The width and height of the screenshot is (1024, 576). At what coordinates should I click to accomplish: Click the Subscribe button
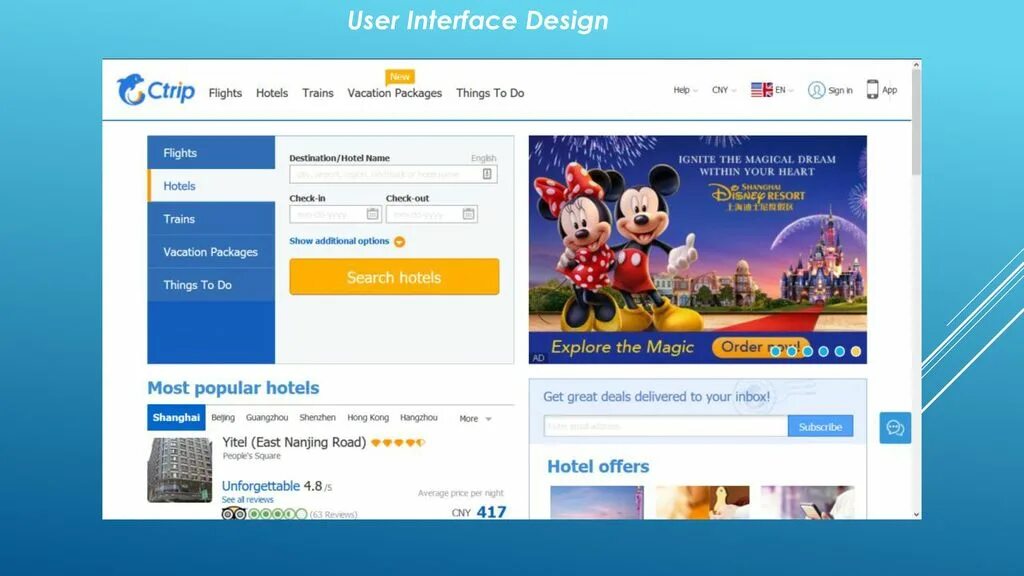pos(820,426)
